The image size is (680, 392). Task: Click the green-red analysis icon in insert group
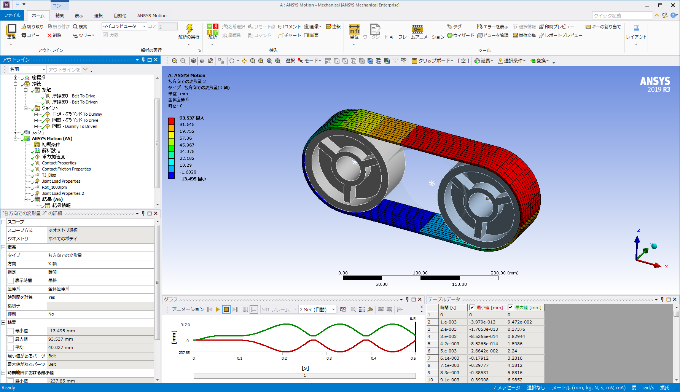tap(212, 29)
